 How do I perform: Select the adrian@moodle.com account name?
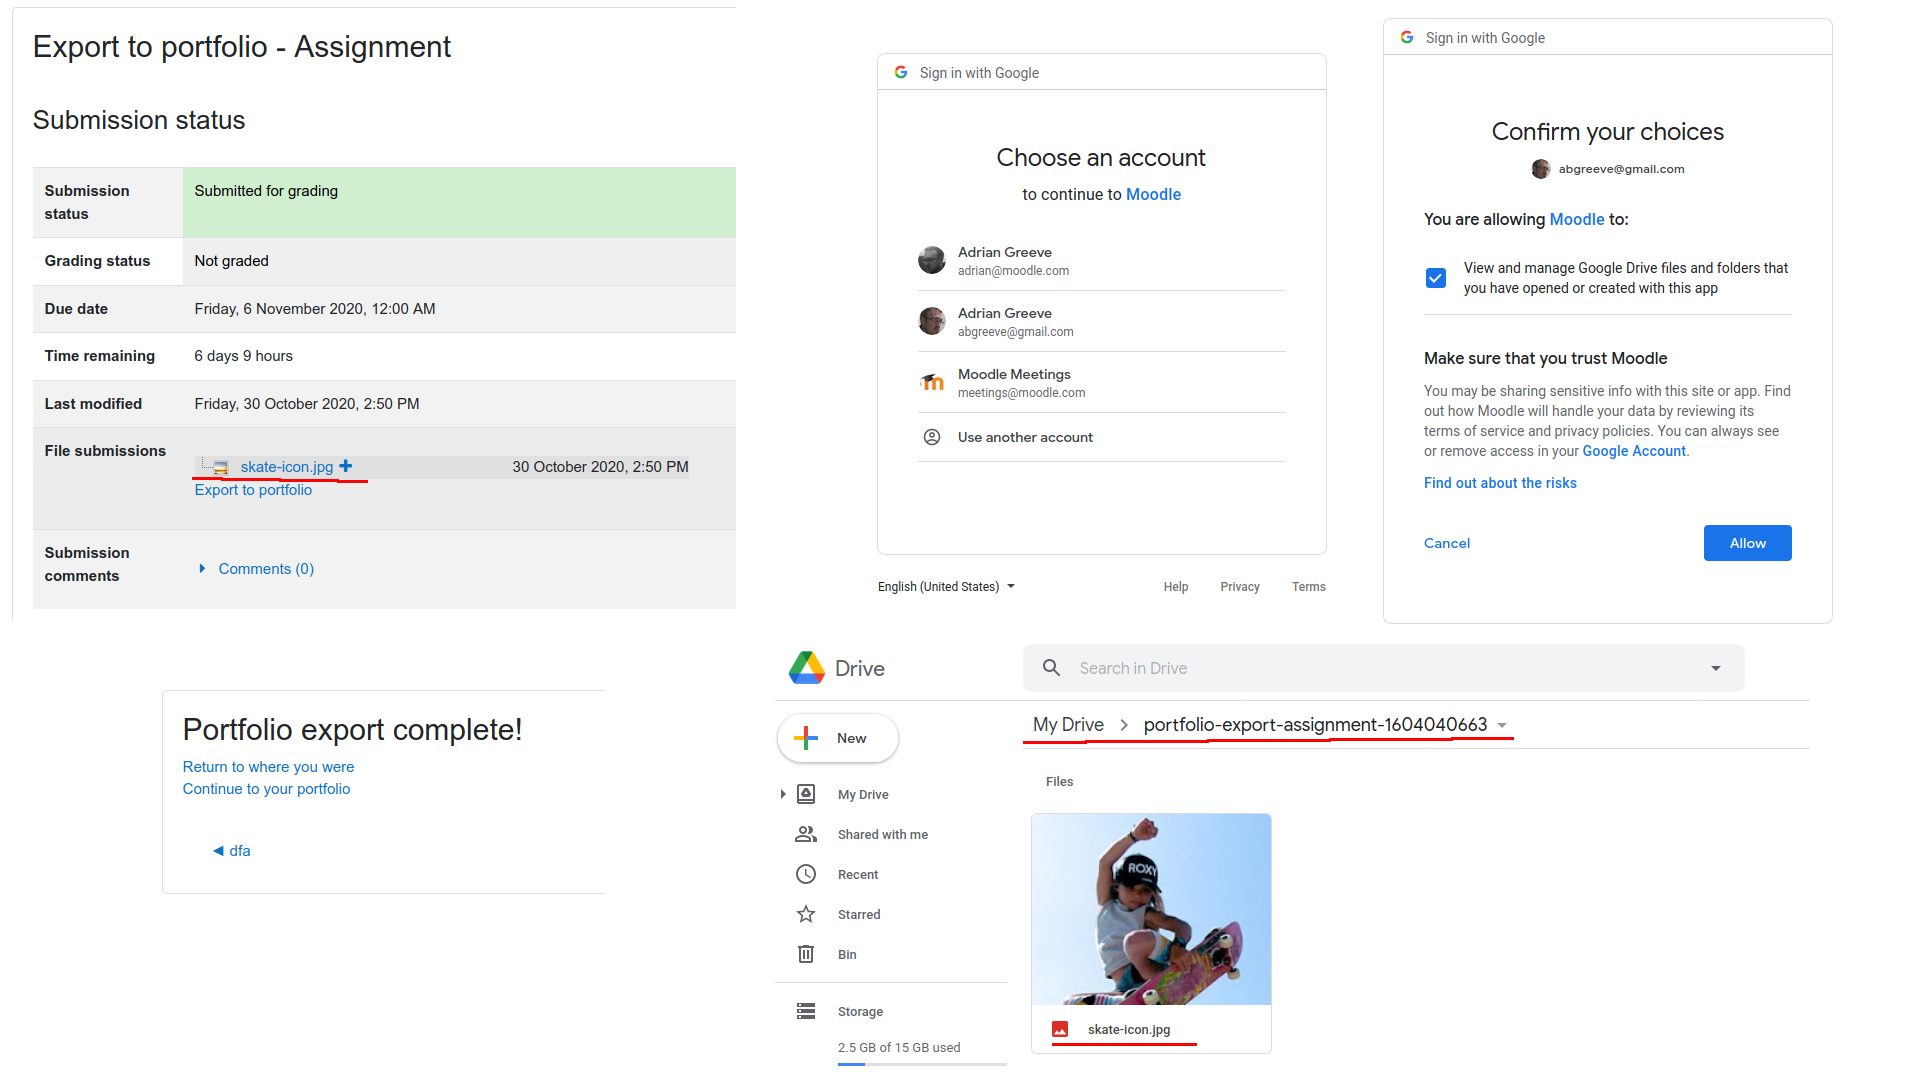[x=1005, y=252]
